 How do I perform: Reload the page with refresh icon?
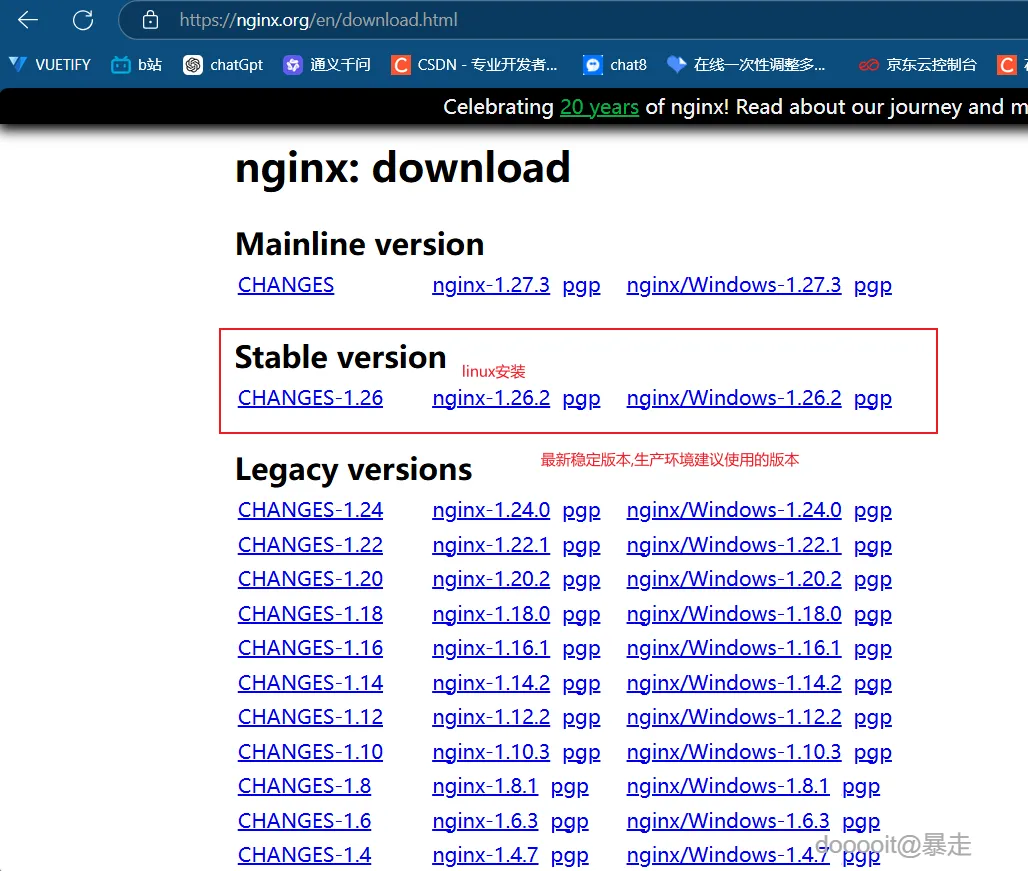pos(83,20)
